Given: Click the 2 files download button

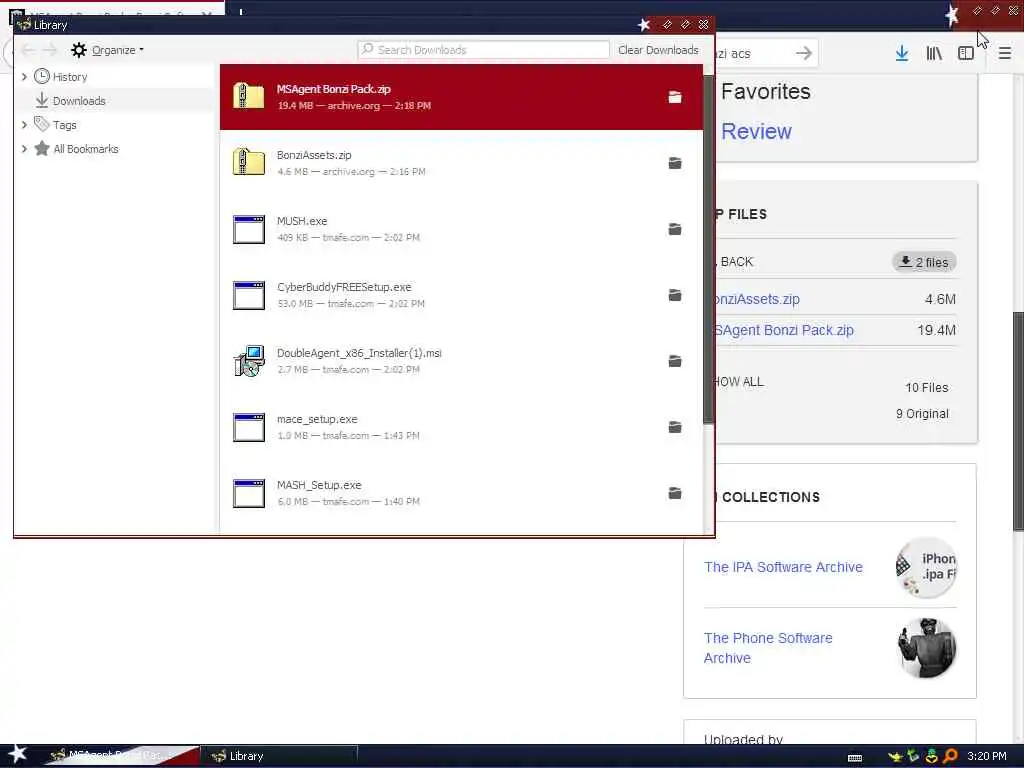Looking at the screenshot, I should click(924, 262).
